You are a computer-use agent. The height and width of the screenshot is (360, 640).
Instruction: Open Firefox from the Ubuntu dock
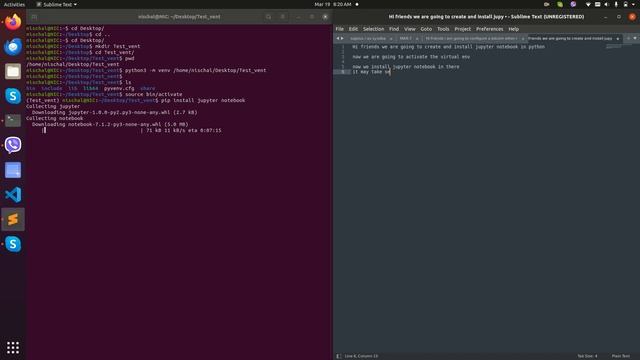(13, 22)
